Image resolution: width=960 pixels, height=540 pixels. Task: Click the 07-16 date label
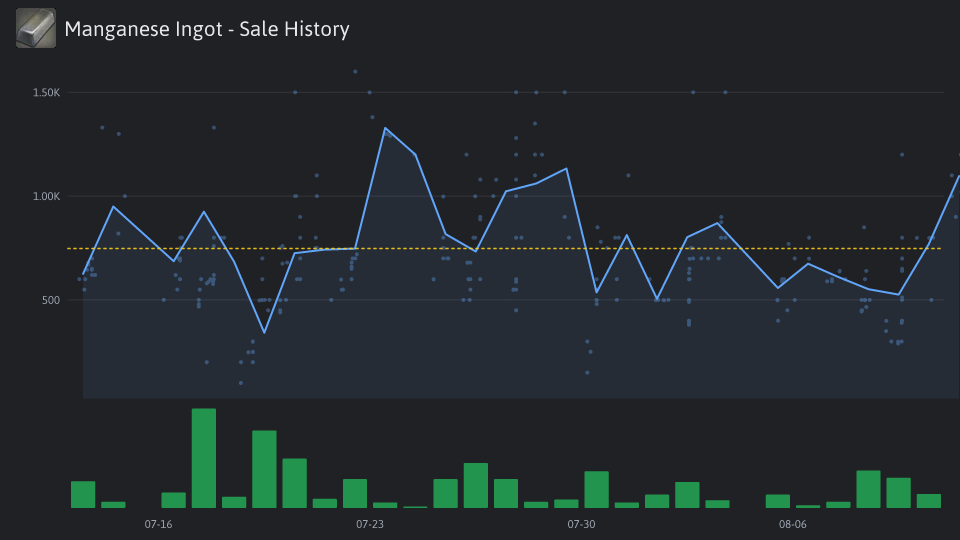coord(158,524)
